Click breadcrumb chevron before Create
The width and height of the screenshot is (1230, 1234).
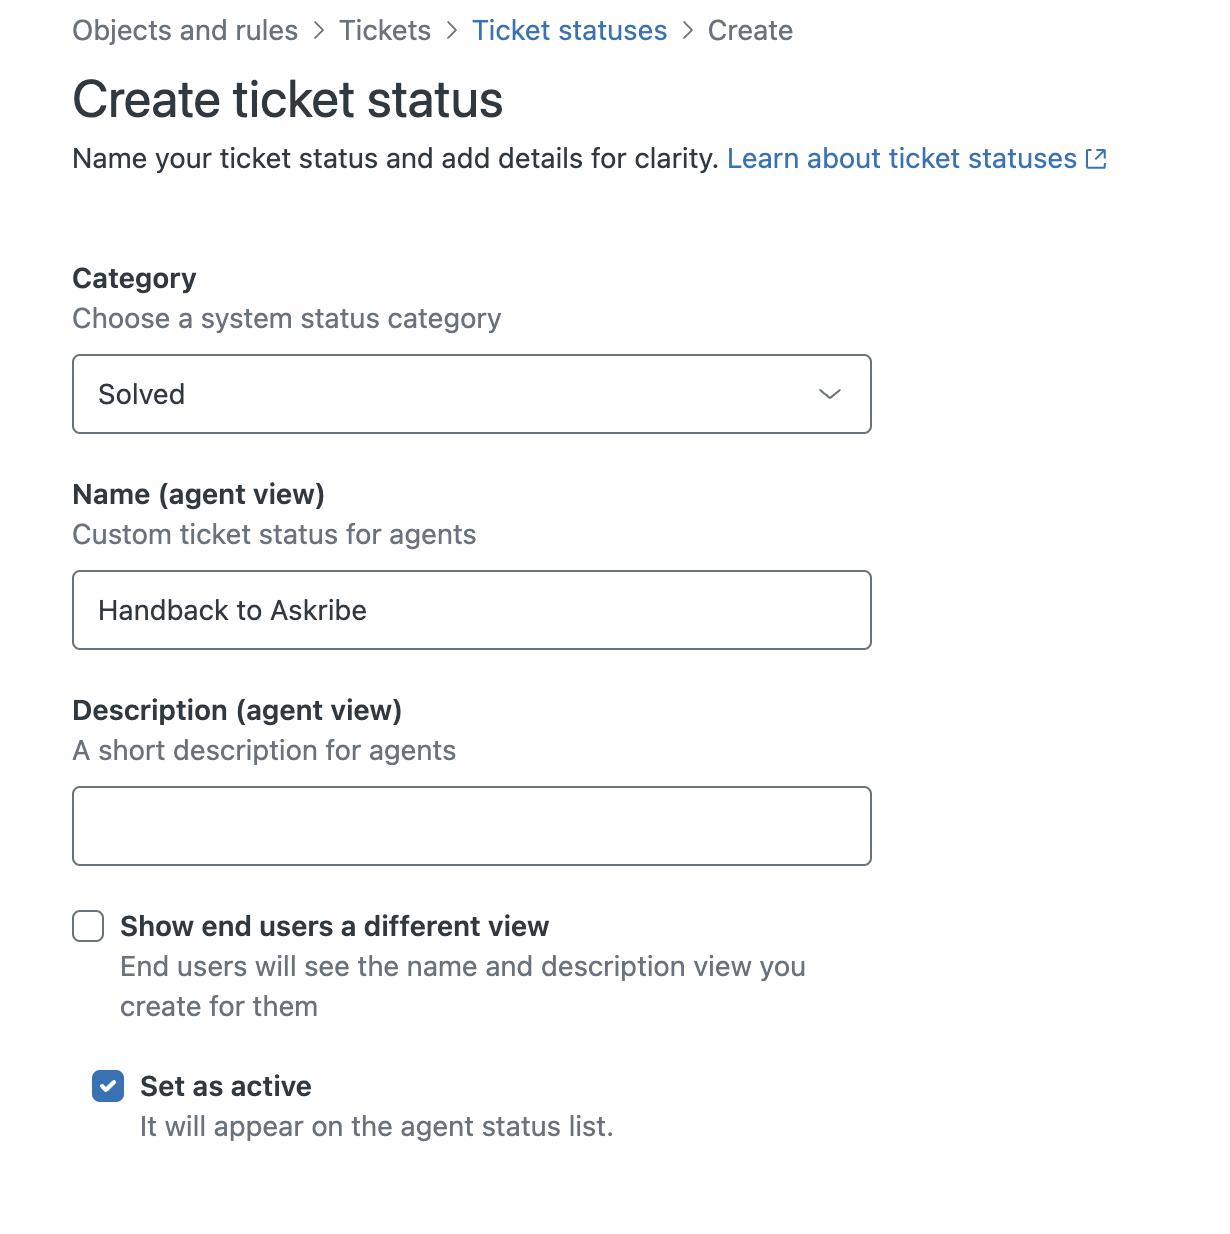[688, 31]
